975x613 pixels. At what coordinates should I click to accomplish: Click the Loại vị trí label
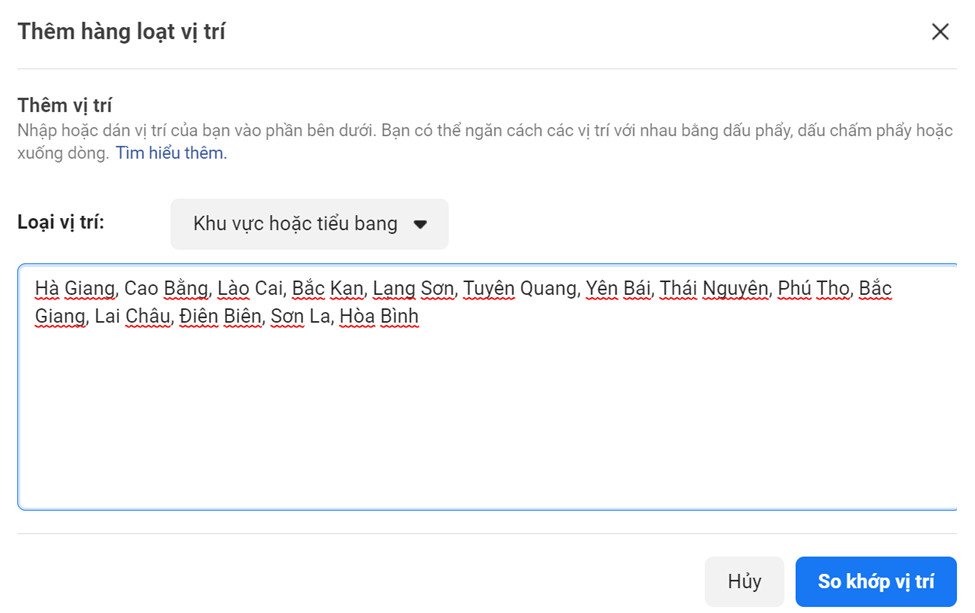[x=61, y=223]
